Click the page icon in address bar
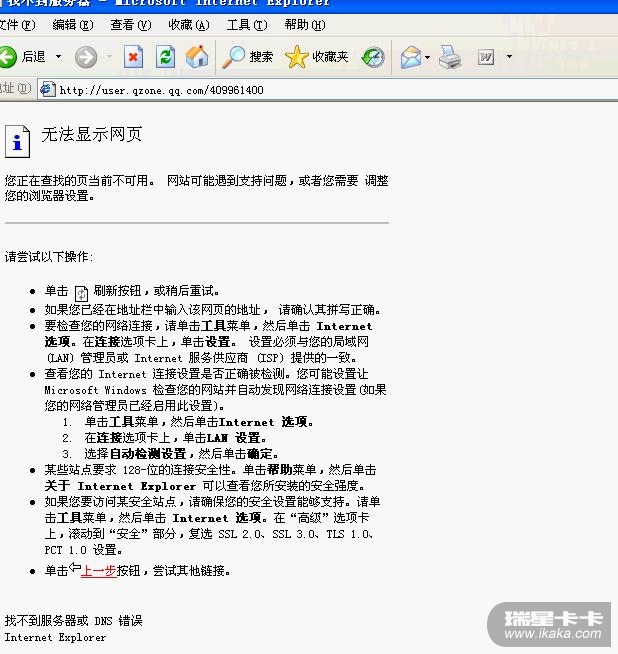This screenshot has width=618, height=654. pyautogui.click(x=48, y=89)
